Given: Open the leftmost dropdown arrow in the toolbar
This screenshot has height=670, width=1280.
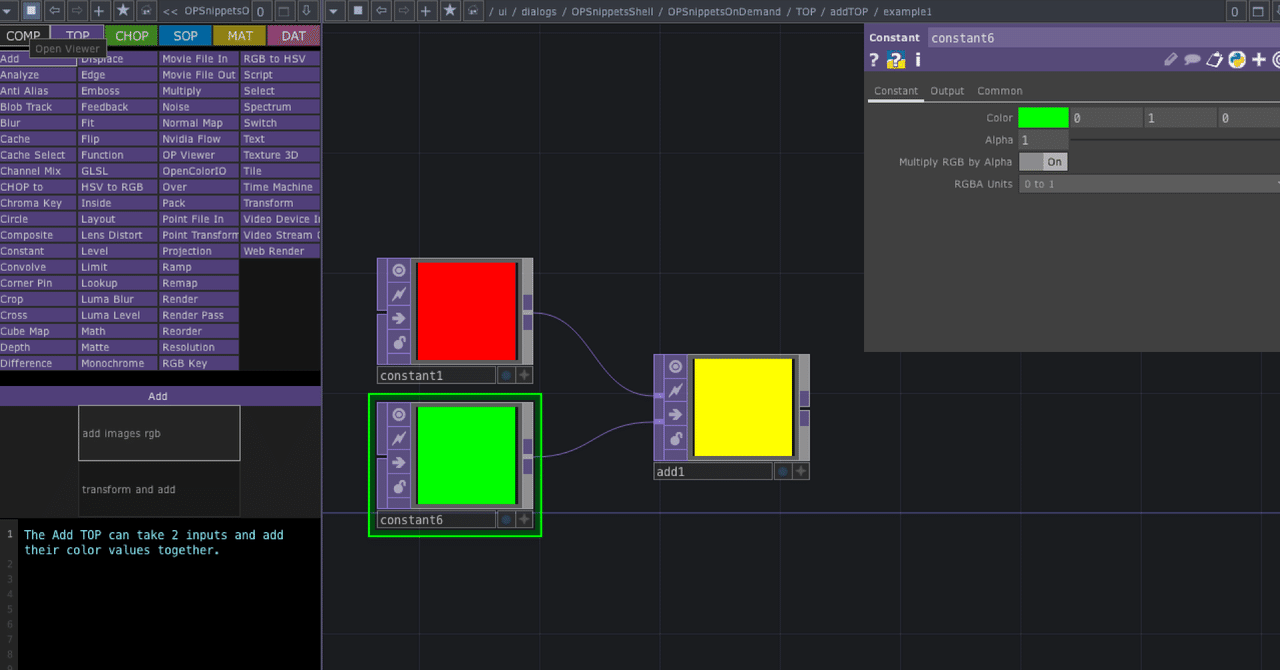Looking at the screenshot, I should [8, 11].
